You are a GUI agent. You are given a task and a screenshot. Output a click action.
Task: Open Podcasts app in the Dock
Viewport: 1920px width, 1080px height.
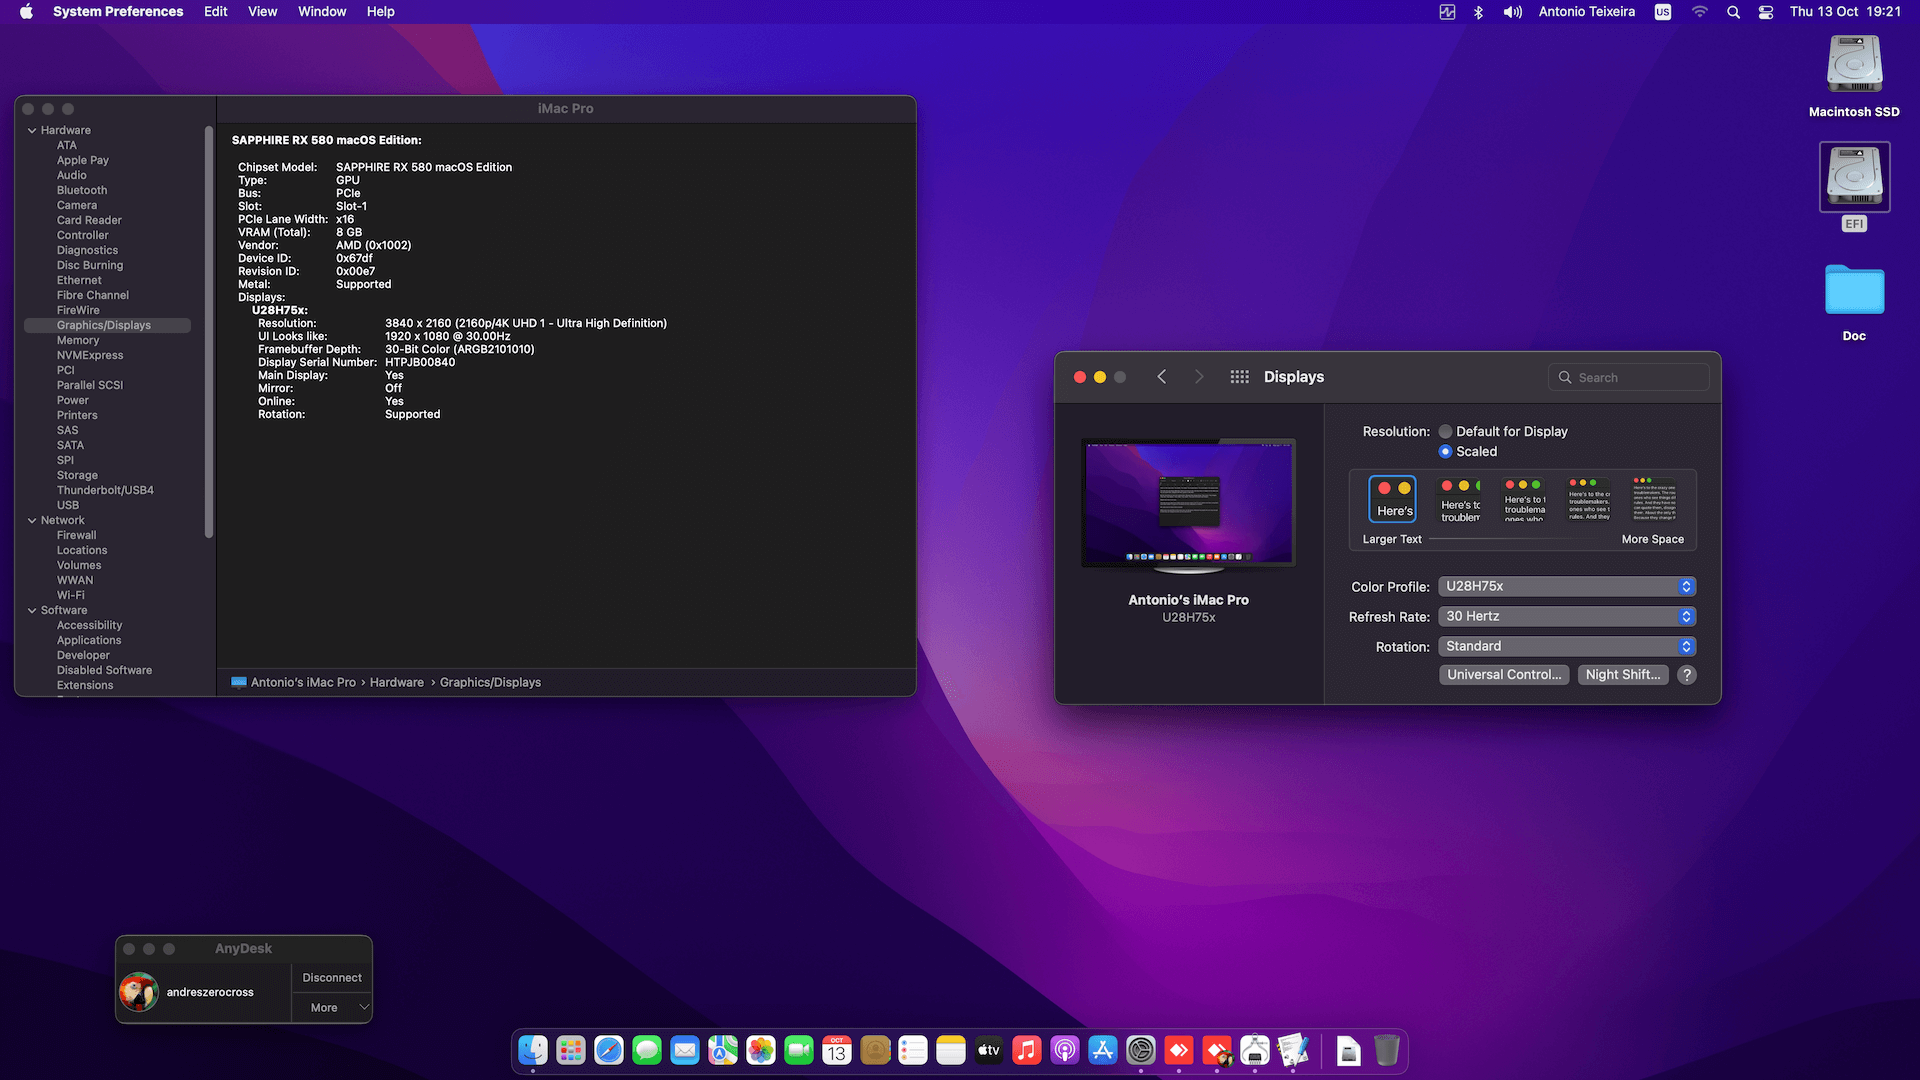(x=1065, y=1050)
